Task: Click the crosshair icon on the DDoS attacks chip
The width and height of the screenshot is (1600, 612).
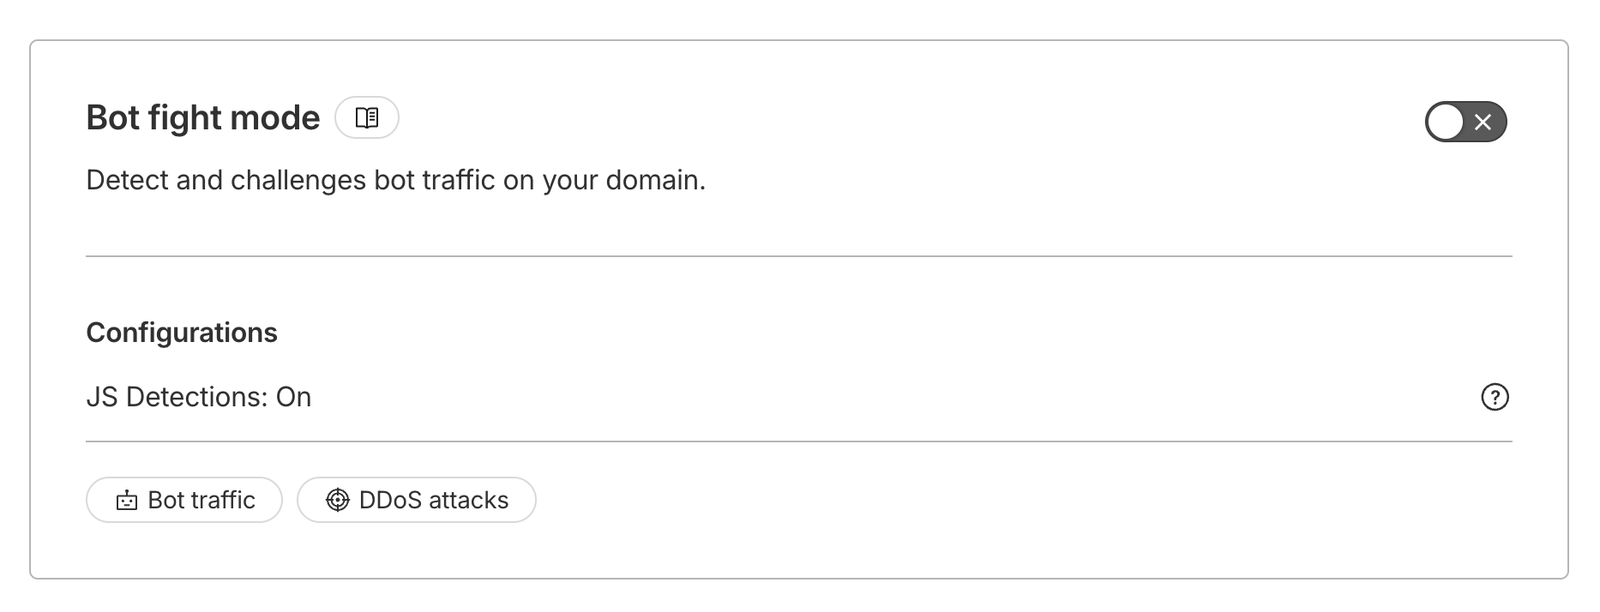Action: pos(338,499)
